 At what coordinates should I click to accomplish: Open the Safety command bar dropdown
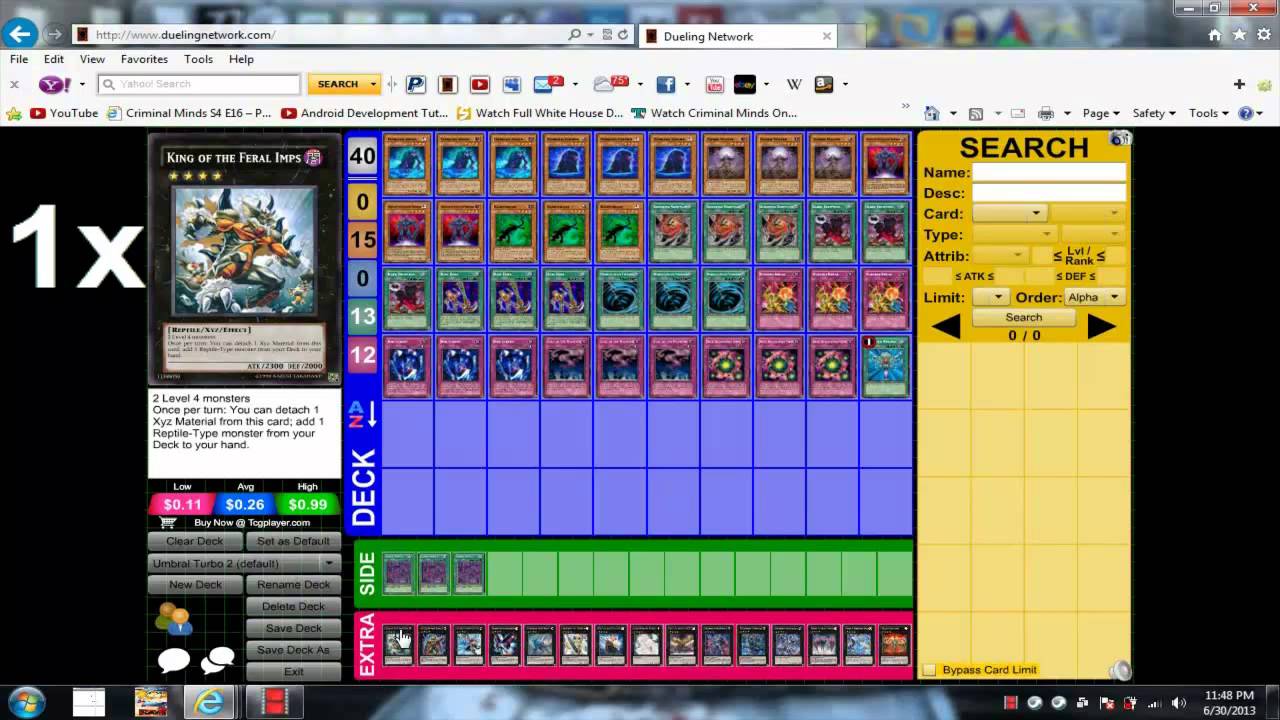pos(1154,113)
